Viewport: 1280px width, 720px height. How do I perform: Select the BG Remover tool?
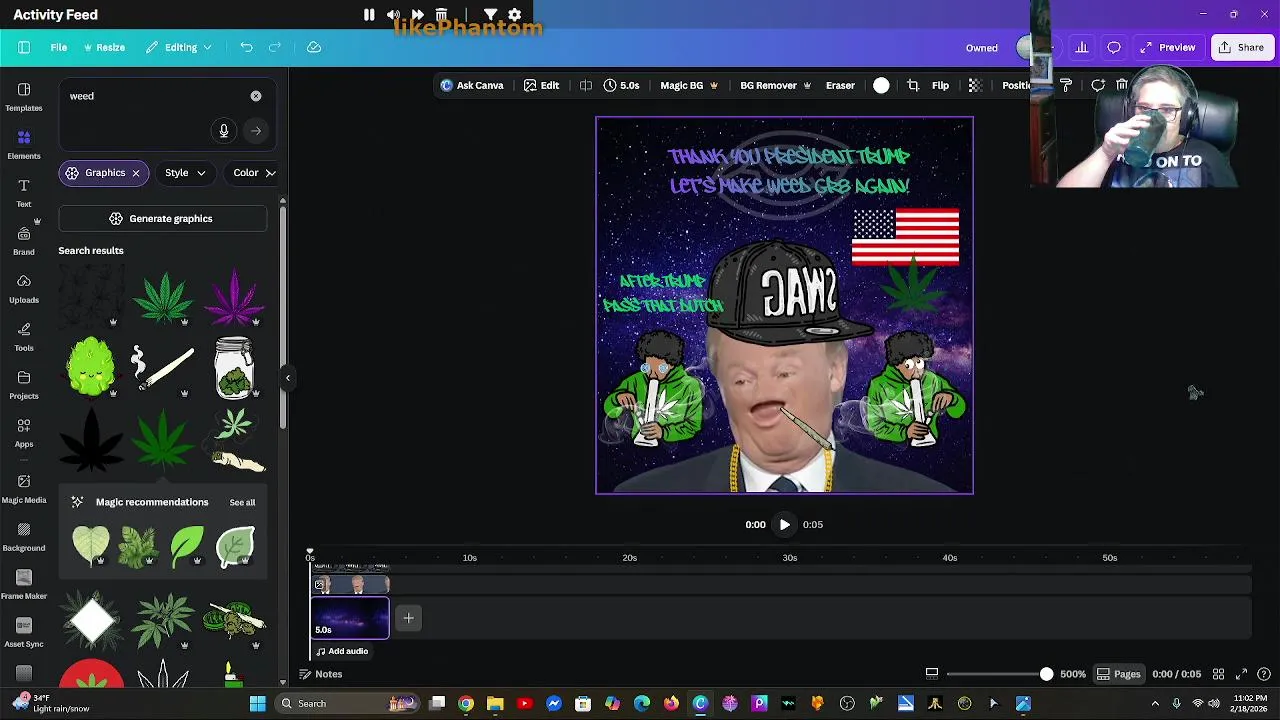(x=775, y=86)
